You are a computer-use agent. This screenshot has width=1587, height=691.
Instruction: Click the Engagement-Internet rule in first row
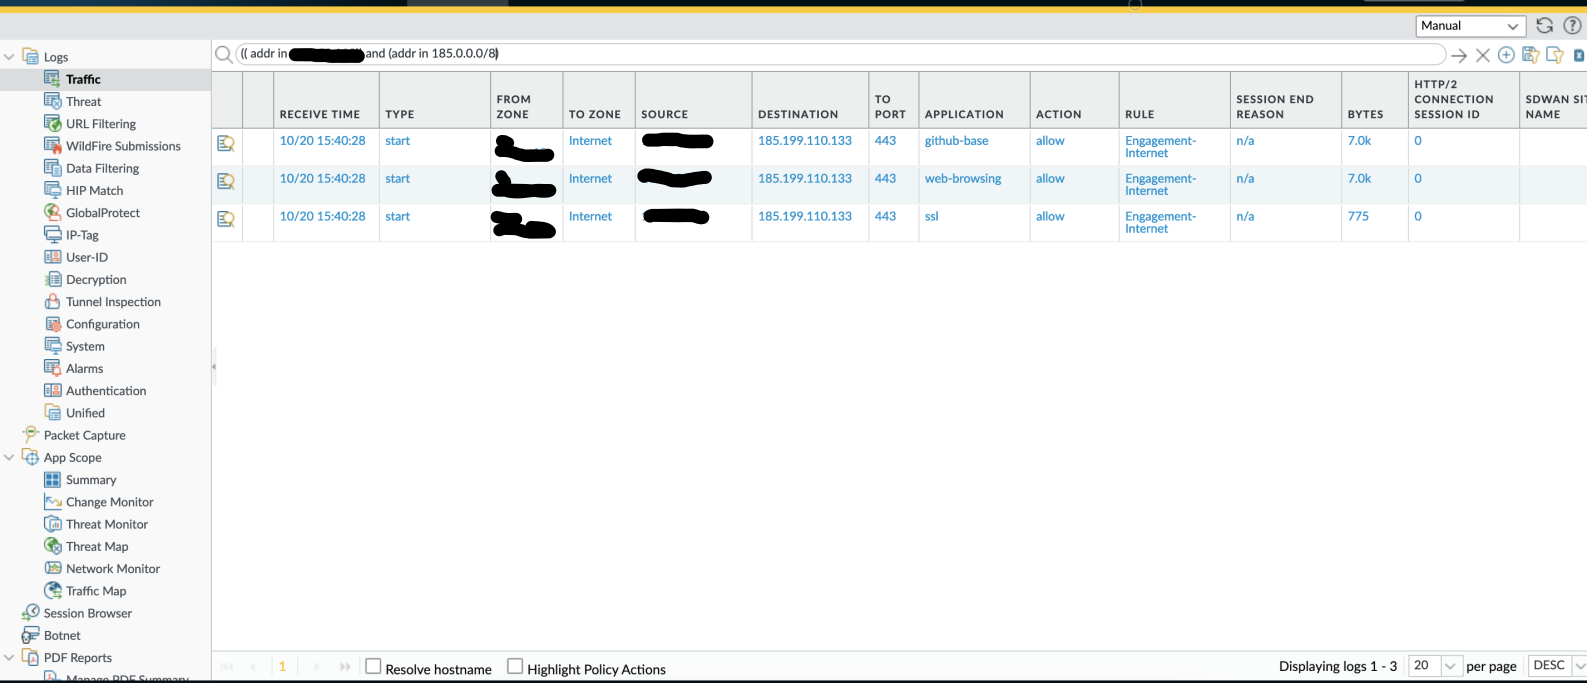pyautogui.click(x=1160, y=147)
